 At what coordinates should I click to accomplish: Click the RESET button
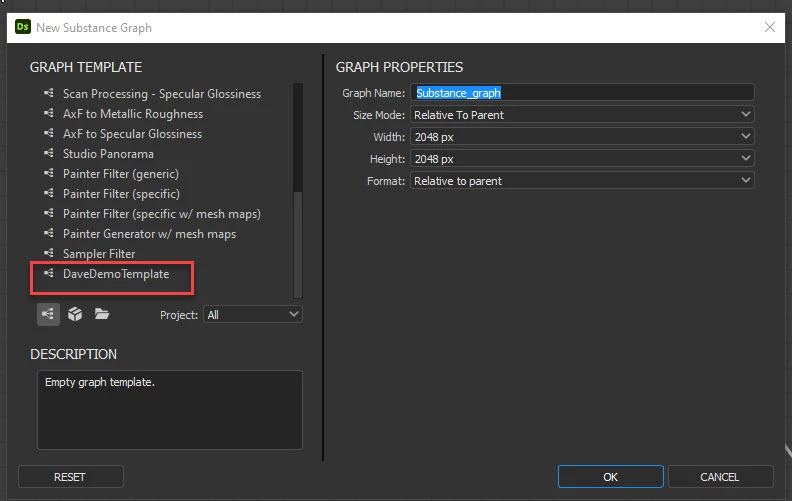71,477
